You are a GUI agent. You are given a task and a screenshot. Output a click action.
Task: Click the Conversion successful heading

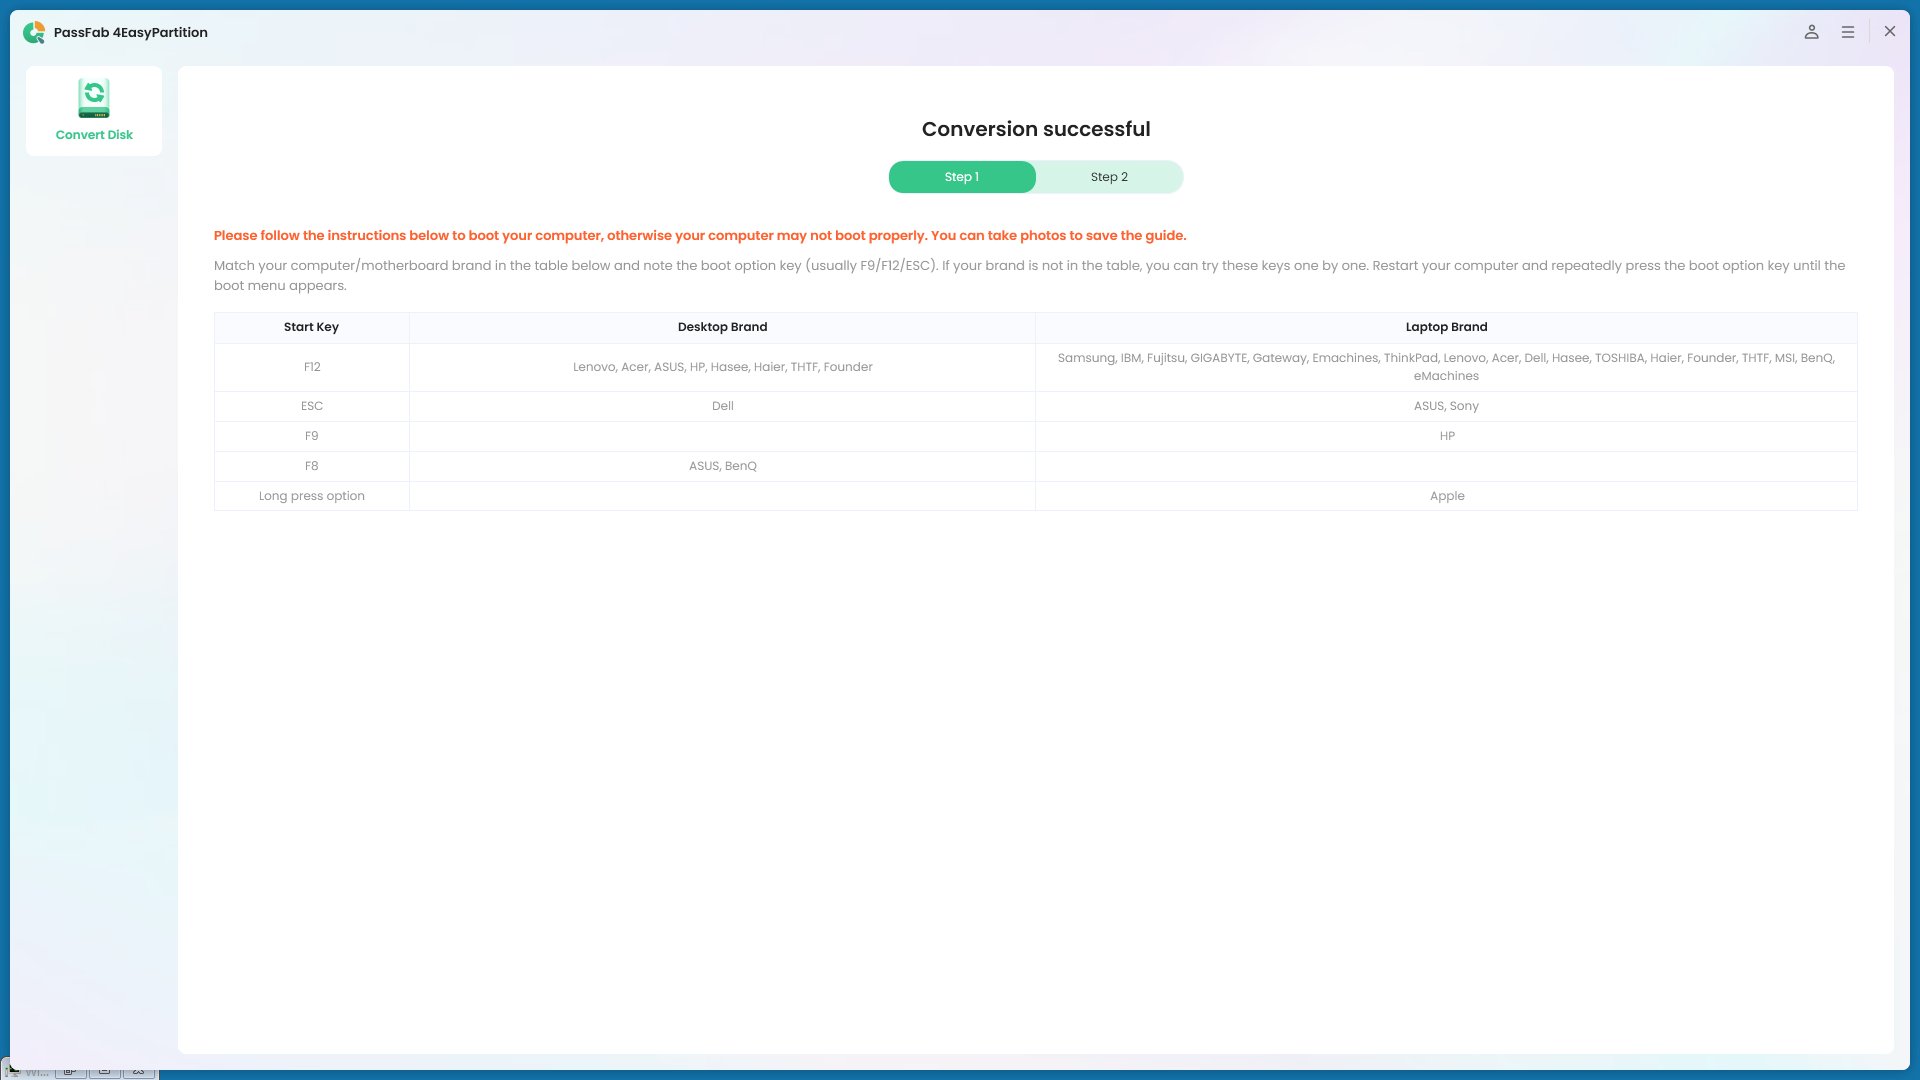1035,129
